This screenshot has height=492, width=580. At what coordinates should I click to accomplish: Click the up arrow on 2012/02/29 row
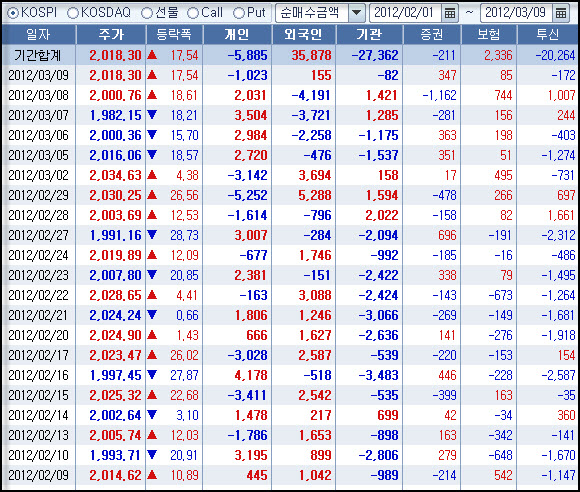(152, 195)
